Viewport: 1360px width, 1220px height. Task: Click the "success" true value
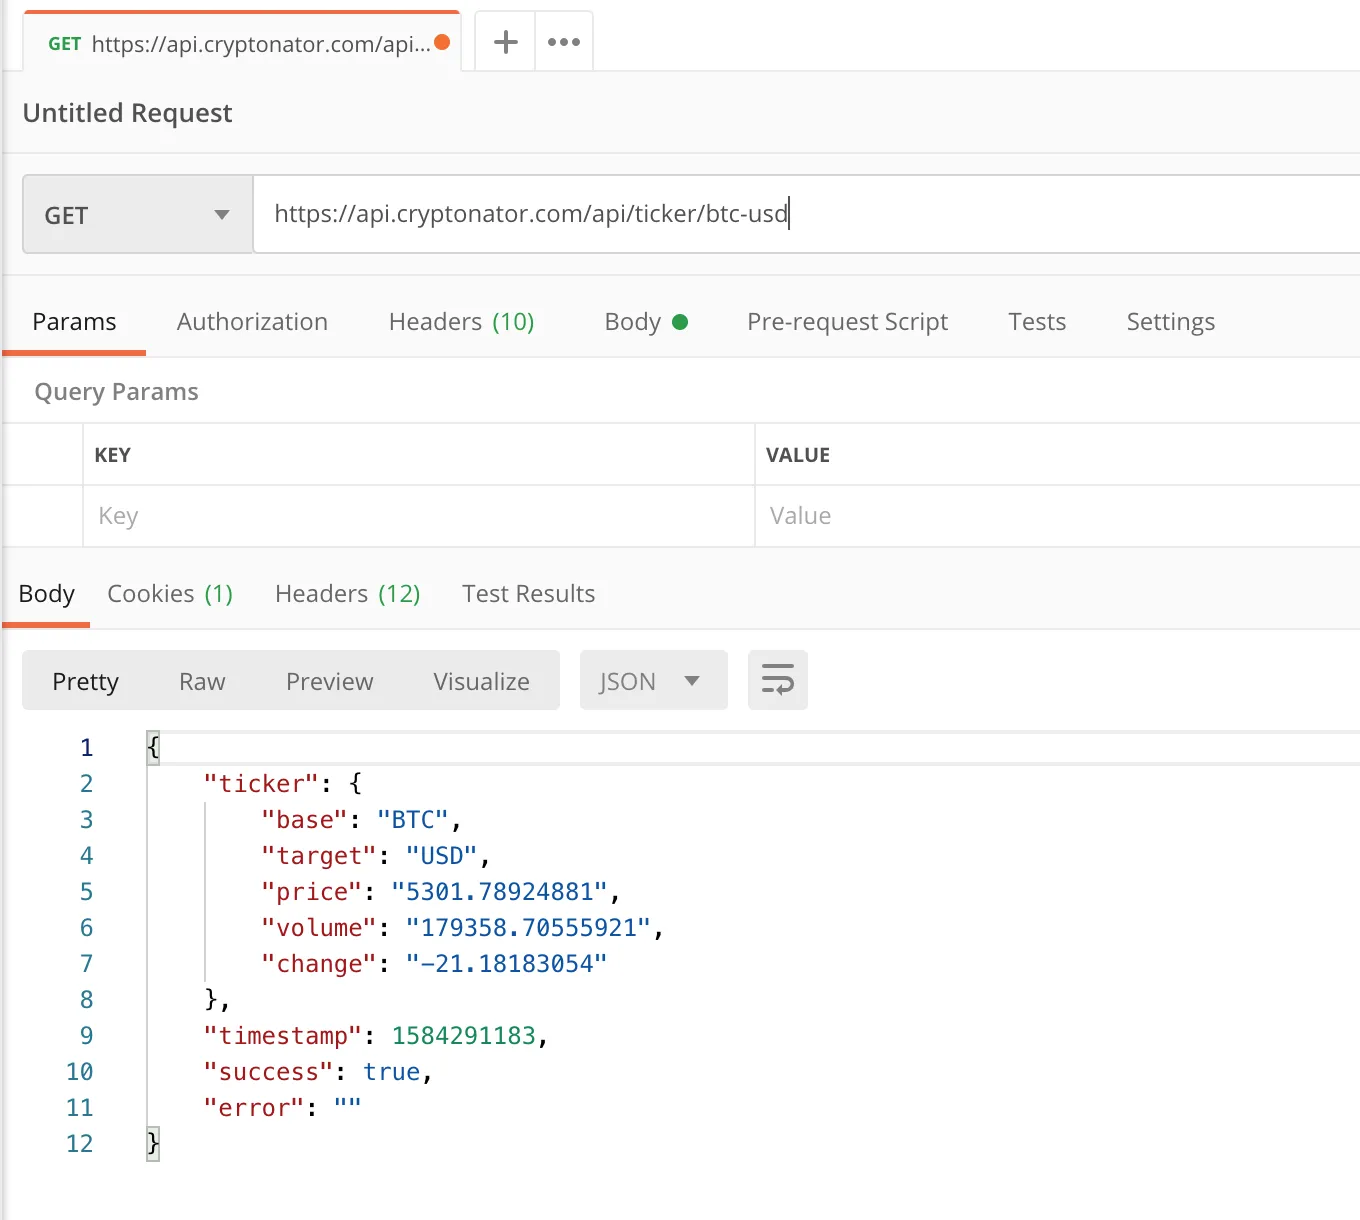tap(391, 1071)
